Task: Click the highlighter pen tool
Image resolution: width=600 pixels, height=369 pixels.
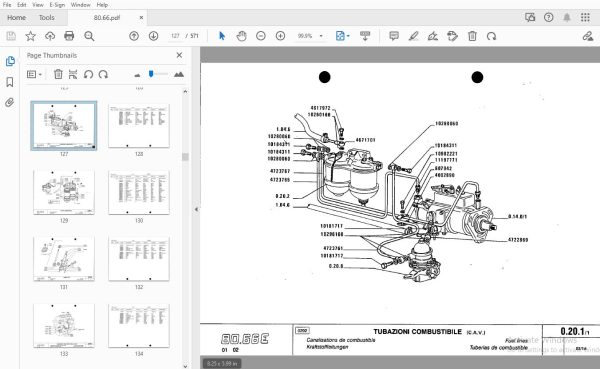Action: (x=413, y=36)
